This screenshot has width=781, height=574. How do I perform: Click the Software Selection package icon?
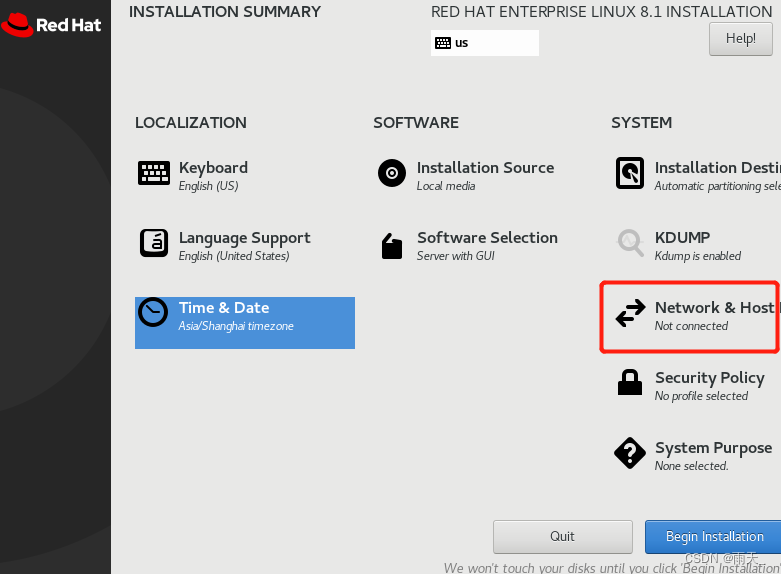coord(392,246)
